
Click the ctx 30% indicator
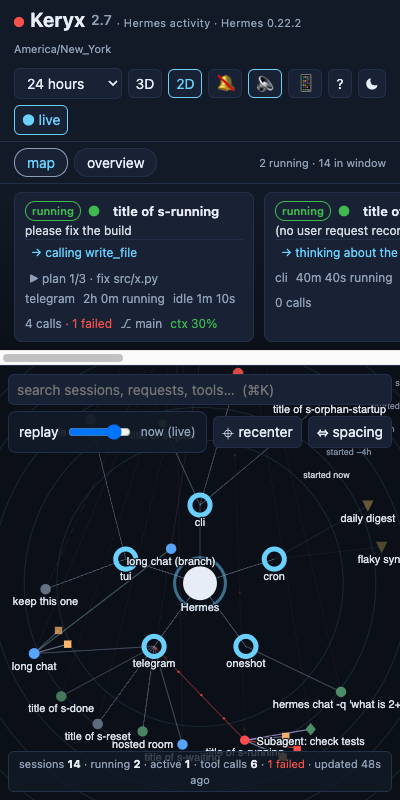point(193,323)
